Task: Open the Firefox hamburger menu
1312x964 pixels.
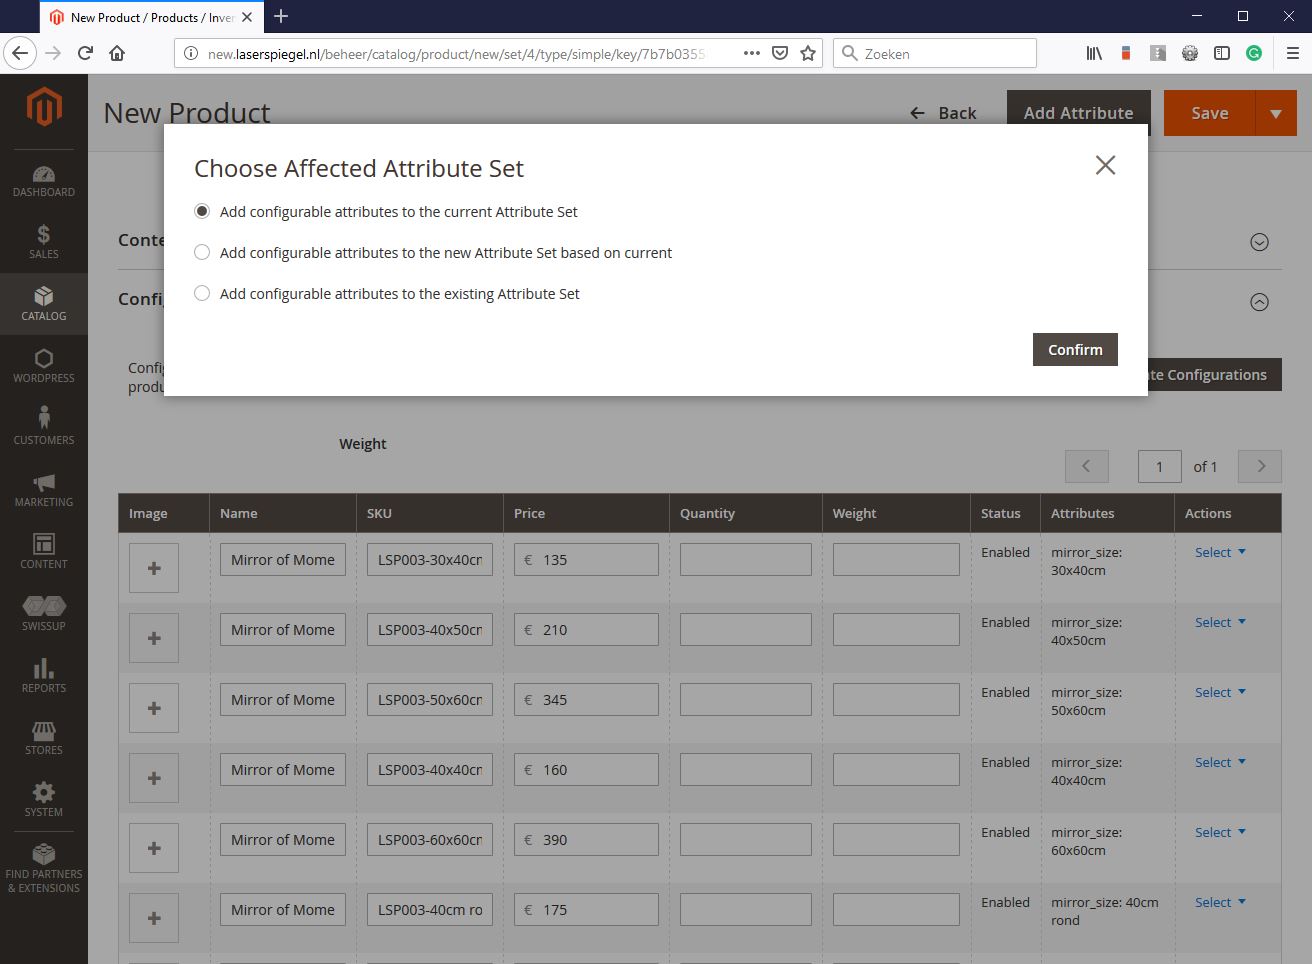Action: pos(1291,53)
